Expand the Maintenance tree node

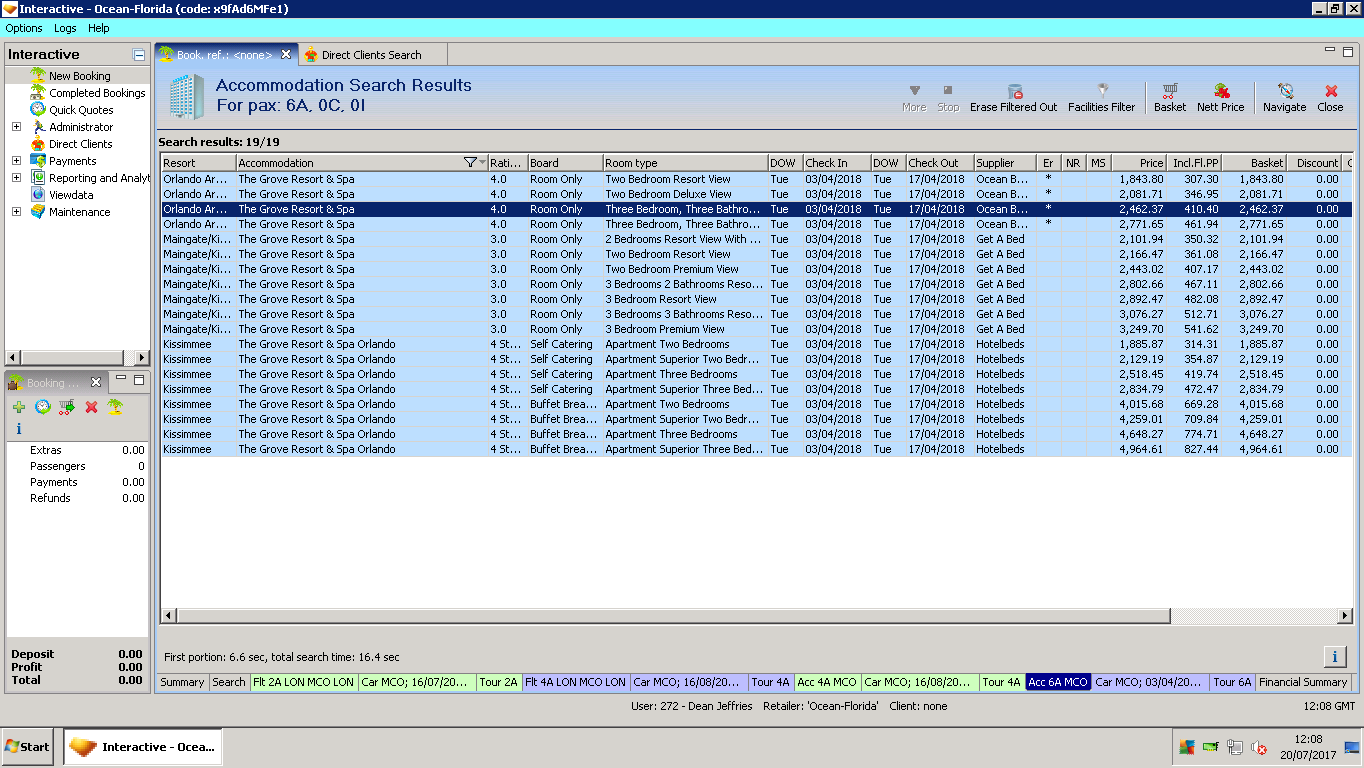[x=16, y=212]
